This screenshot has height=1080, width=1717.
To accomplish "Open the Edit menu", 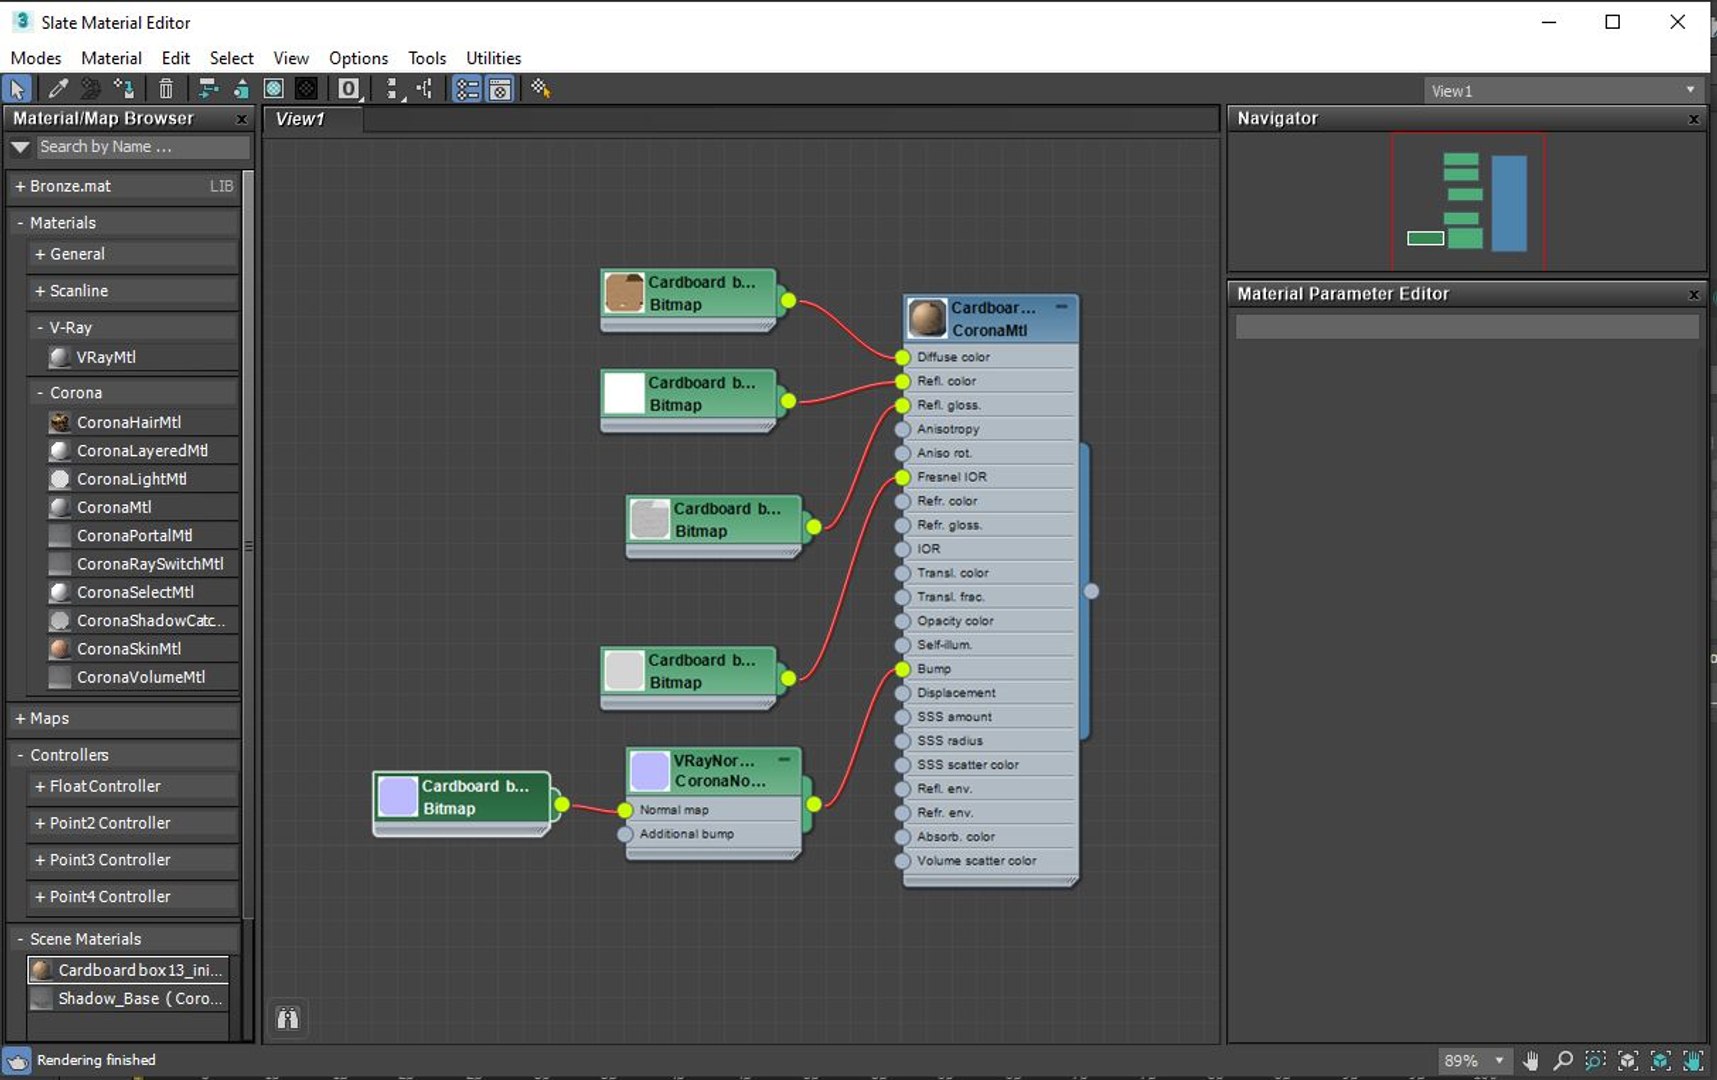I will click(175, 58).
